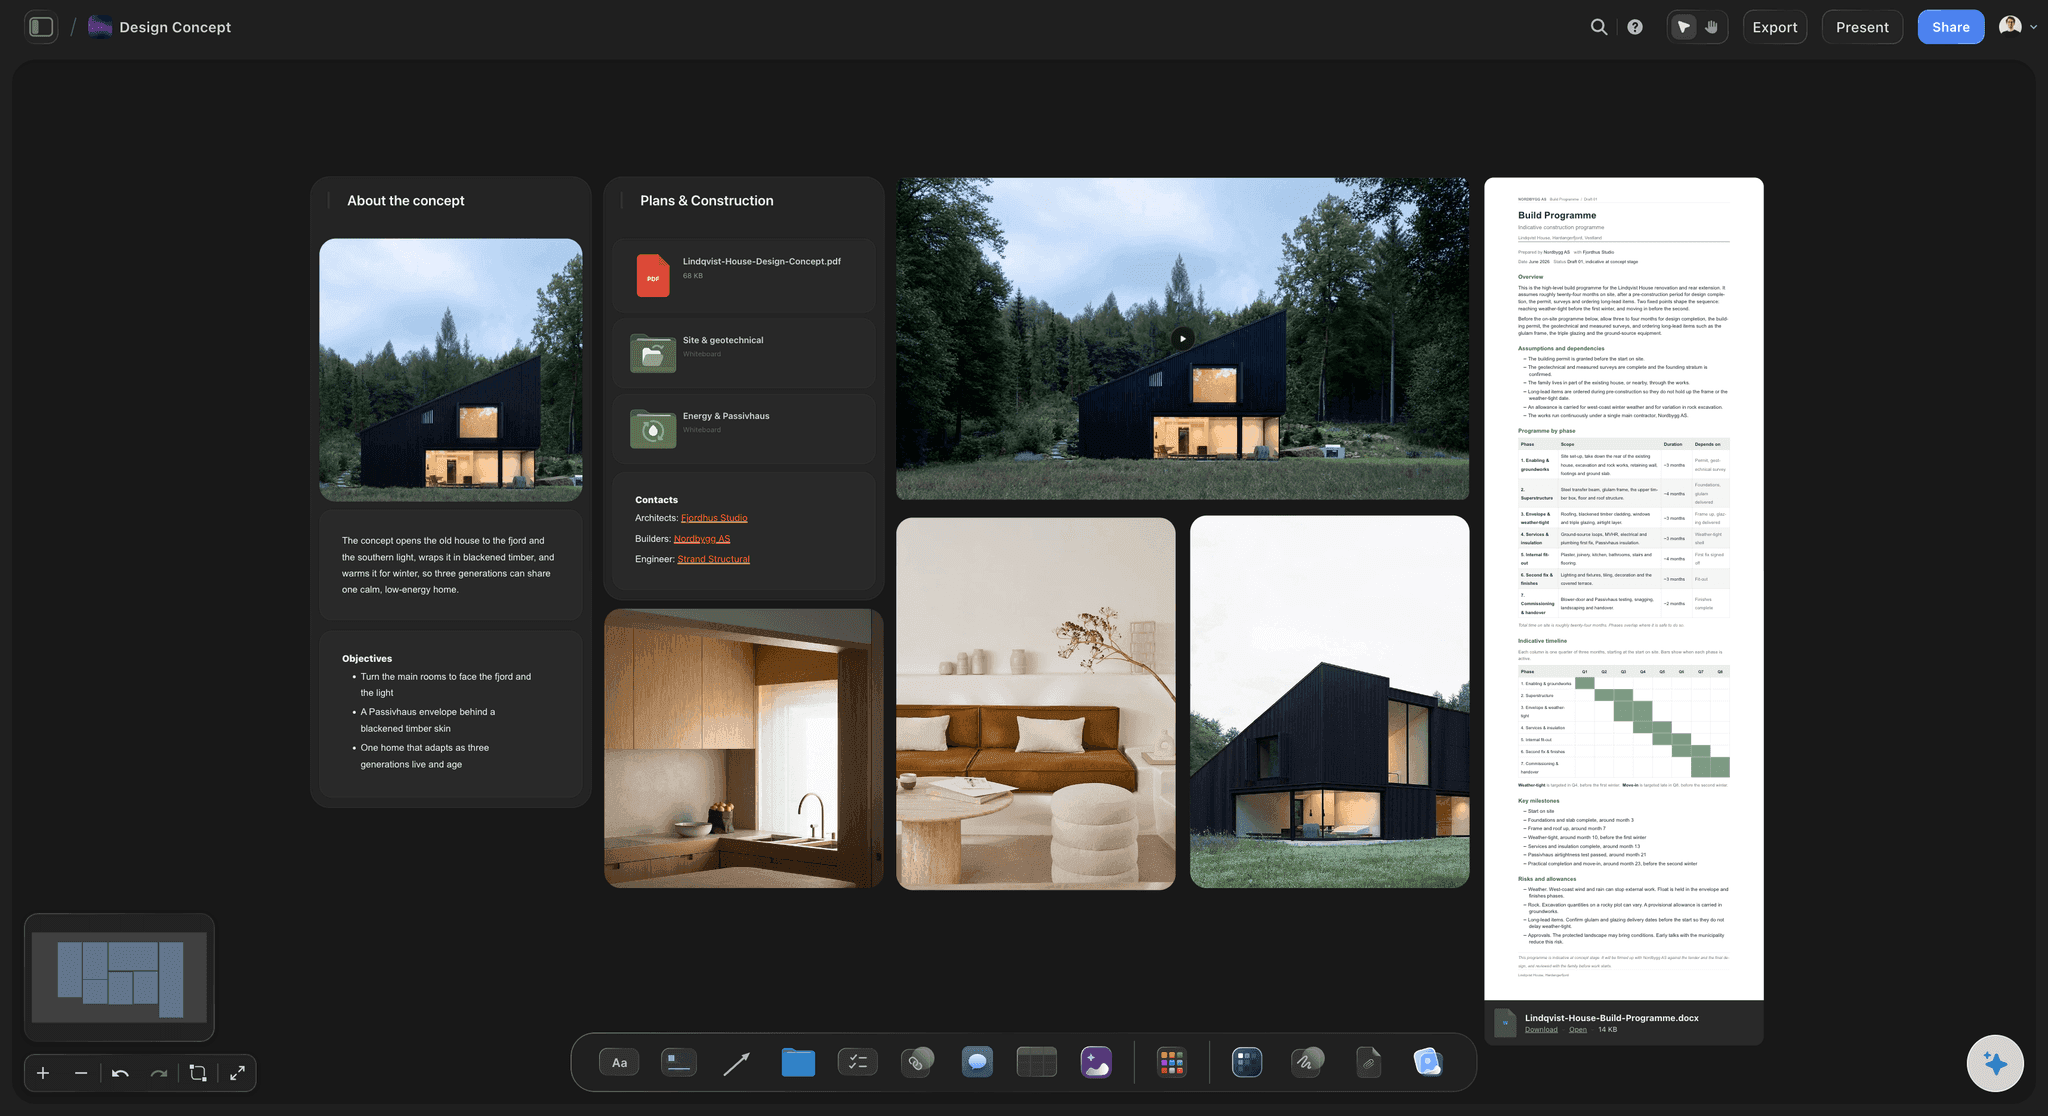Open the image search tool
Image resolution: width=2048 pixels, height=1116 pixels.
1428,1062
